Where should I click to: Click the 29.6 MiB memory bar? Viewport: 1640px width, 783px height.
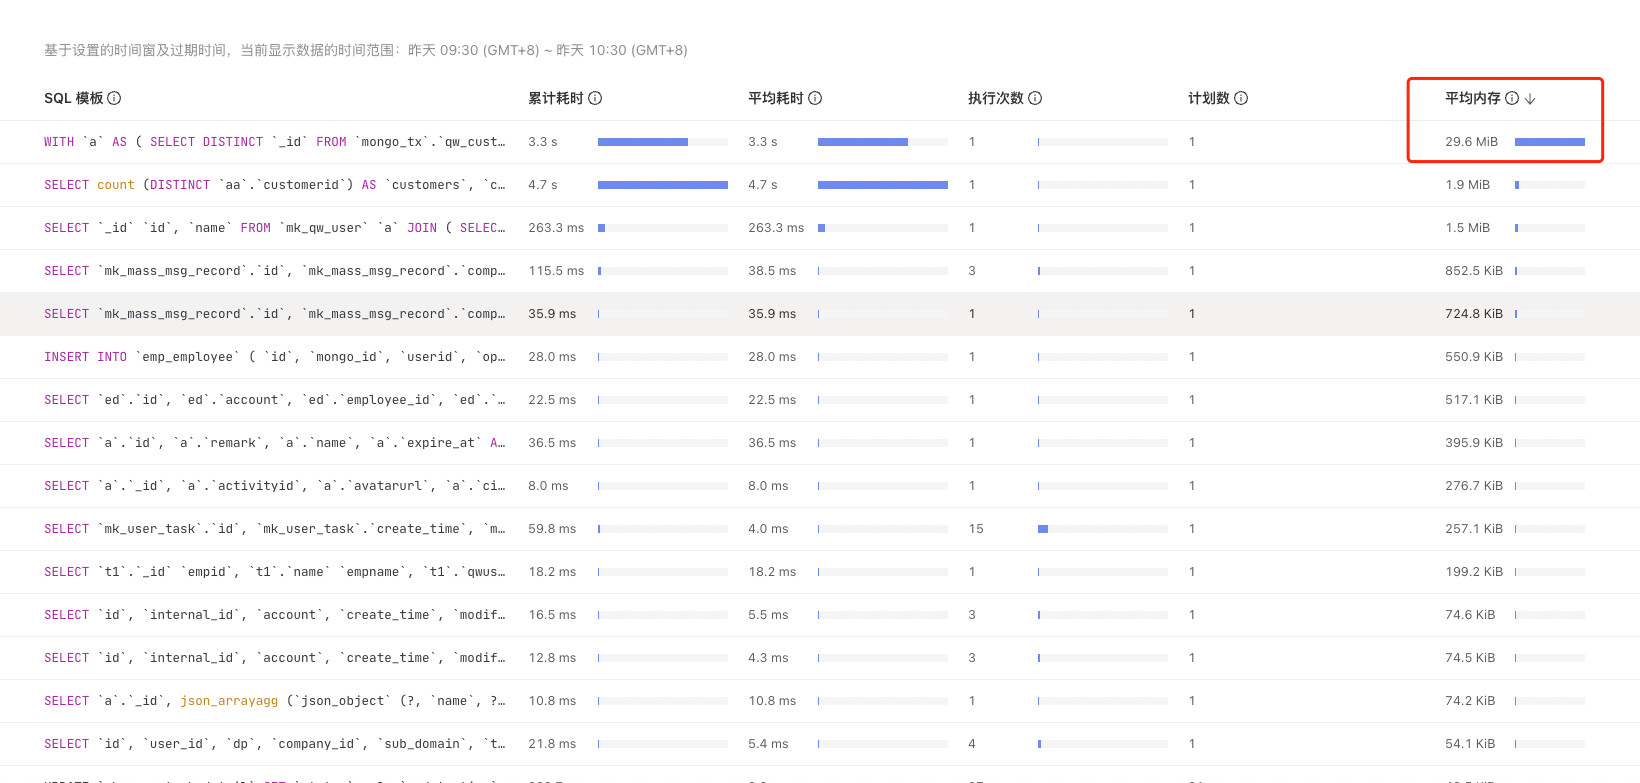(1549, 142)
